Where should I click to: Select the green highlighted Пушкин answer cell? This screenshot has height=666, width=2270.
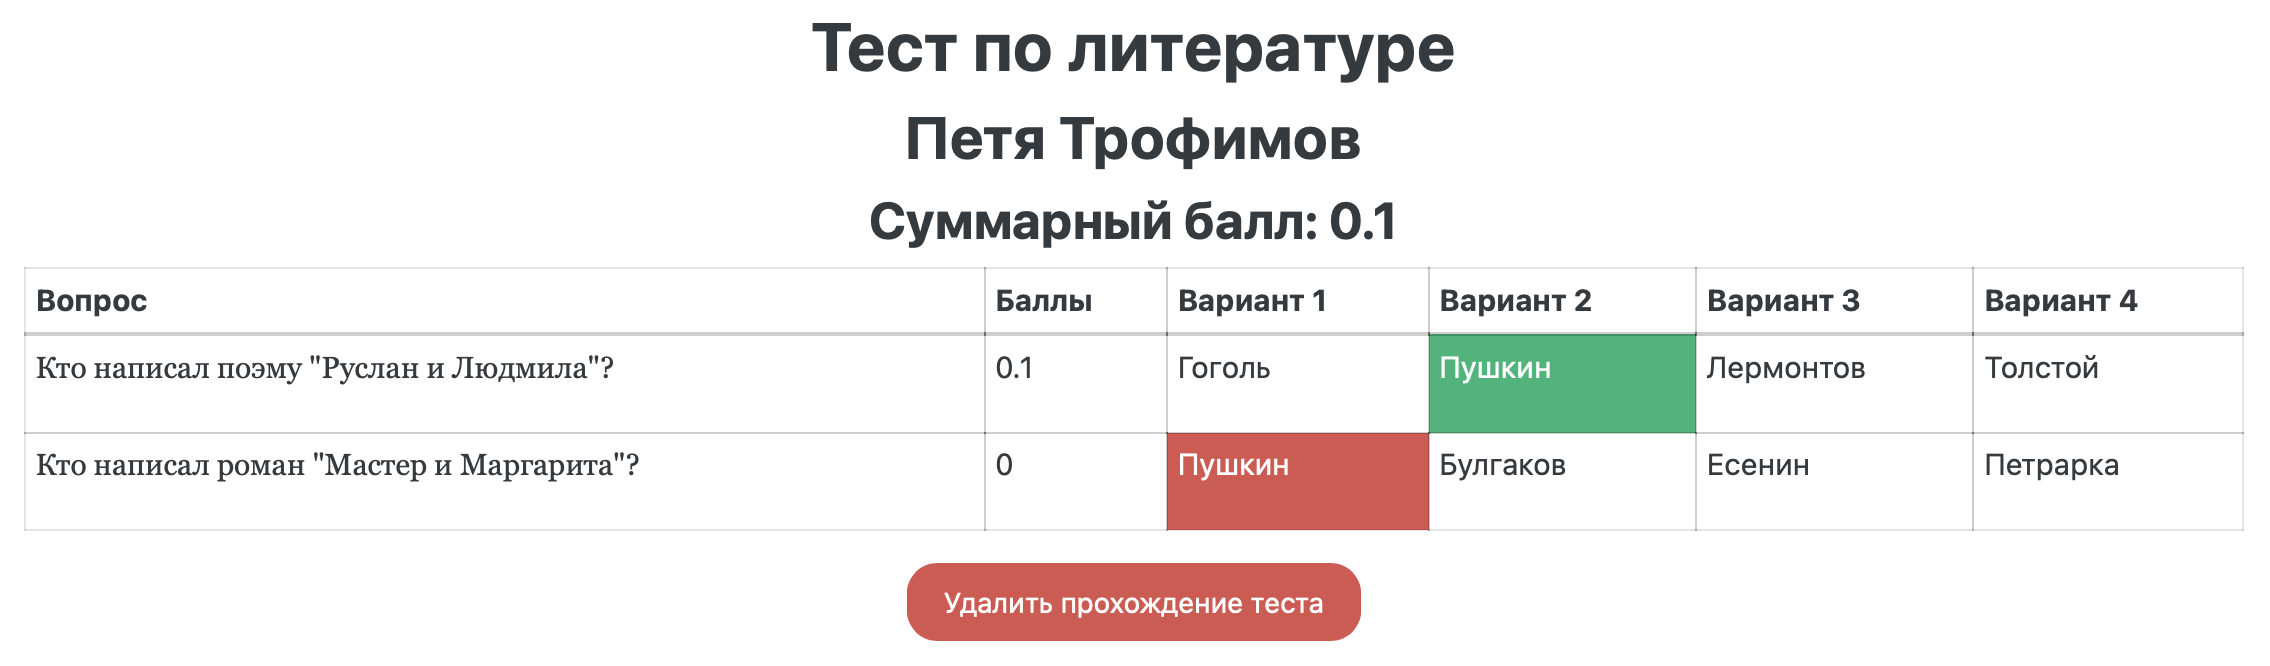[x=1561, y=383]
